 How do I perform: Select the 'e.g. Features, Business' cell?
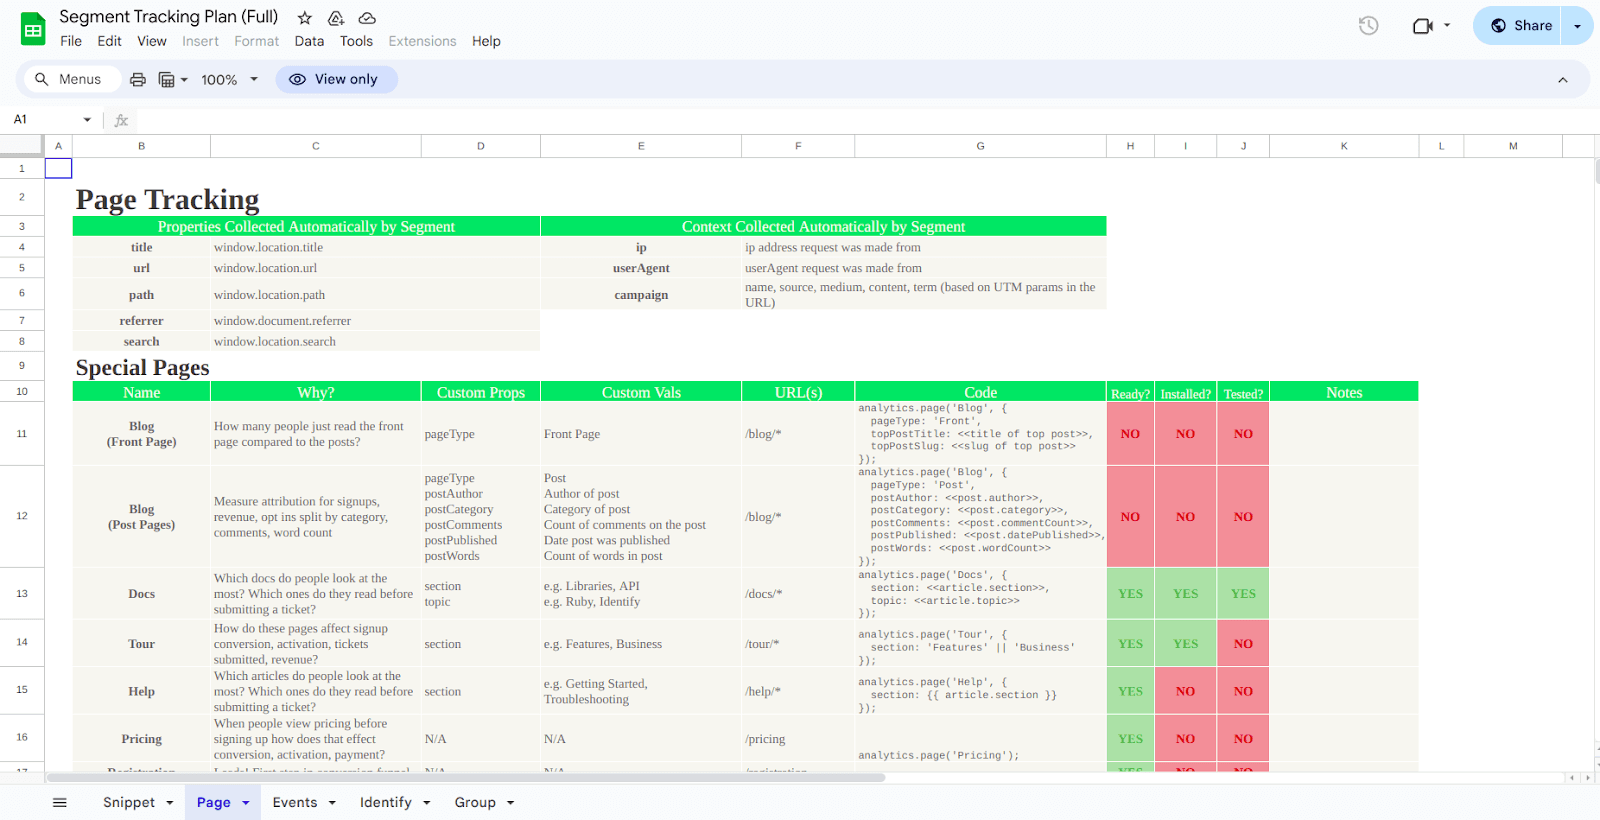641,644
